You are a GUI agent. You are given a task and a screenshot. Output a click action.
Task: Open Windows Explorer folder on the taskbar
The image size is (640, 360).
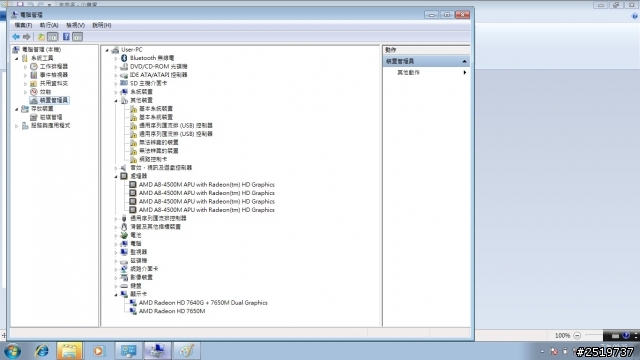69,351
